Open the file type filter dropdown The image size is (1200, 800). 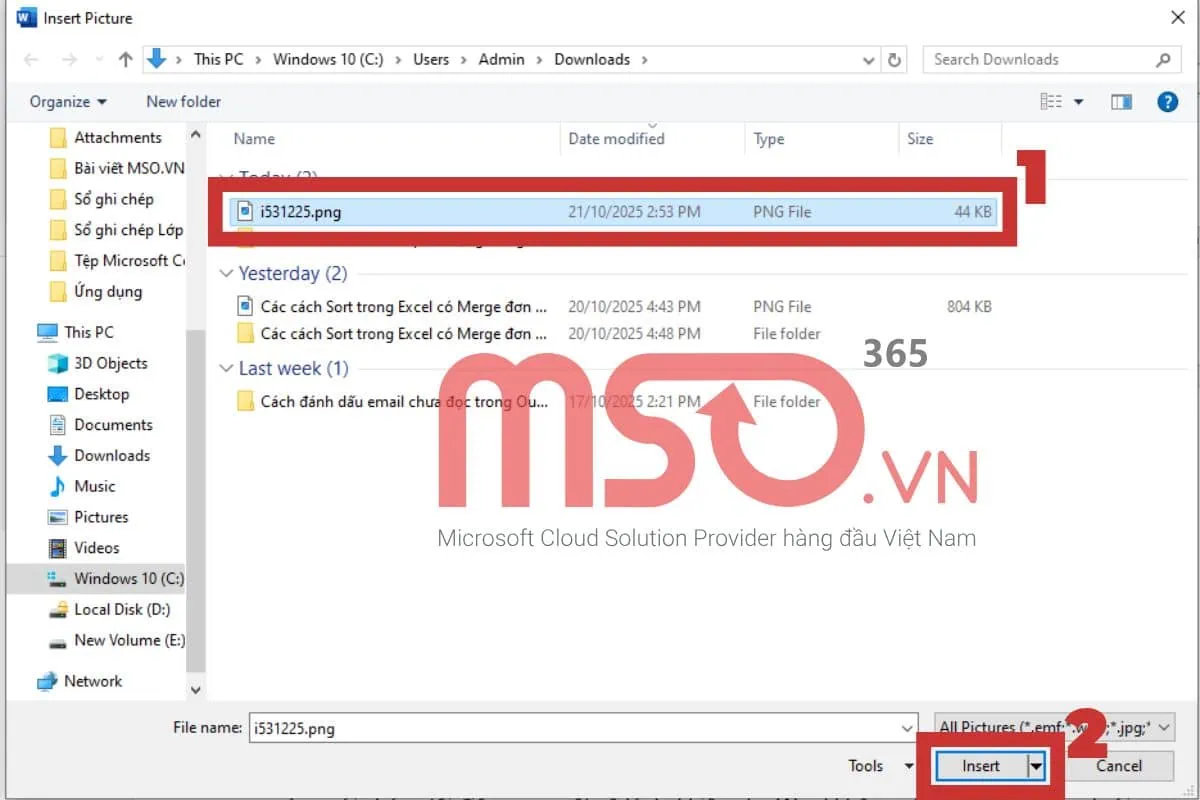[1054, 728]
